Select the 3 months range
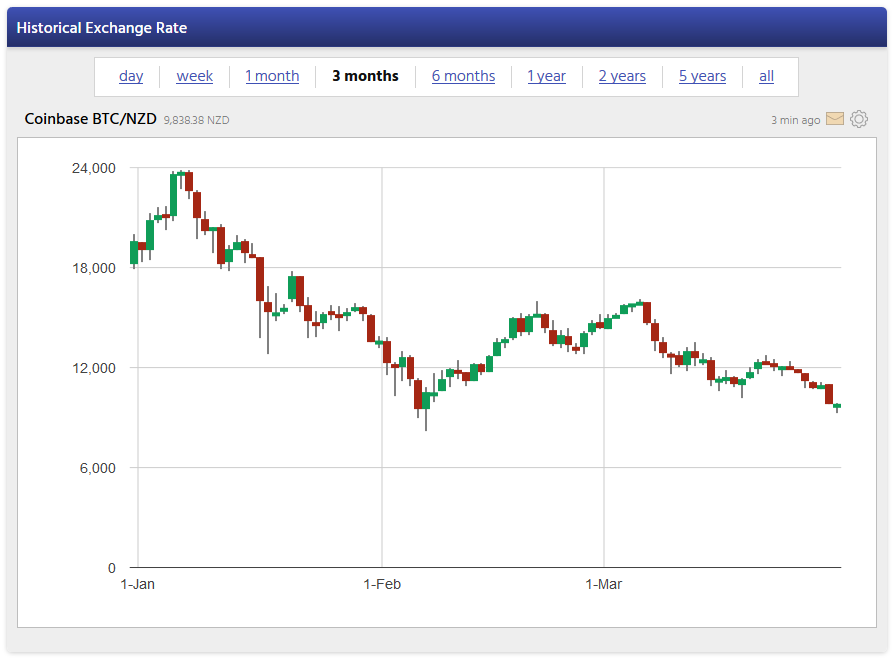The image size is (894, 659). point(366,76)
